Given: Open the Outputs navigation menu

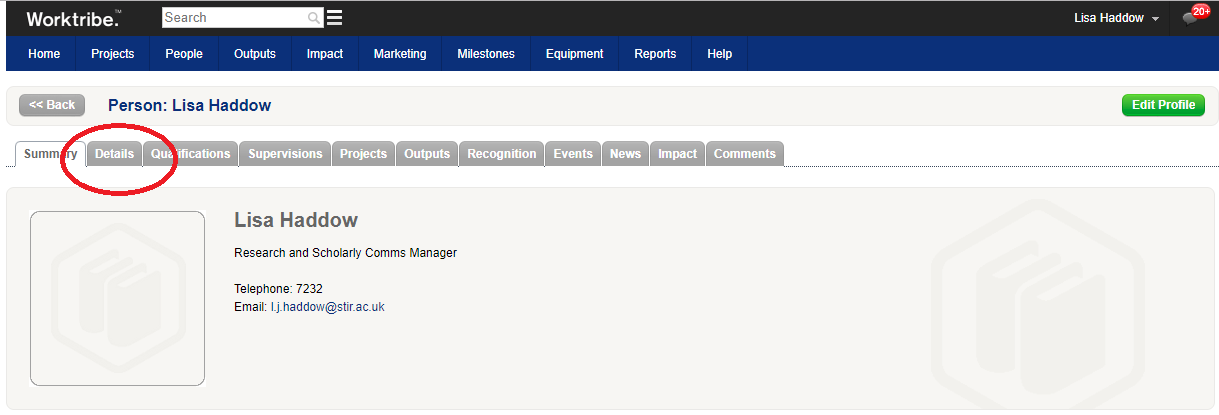Looking at the screenshot, I should [x=255, y=54].
